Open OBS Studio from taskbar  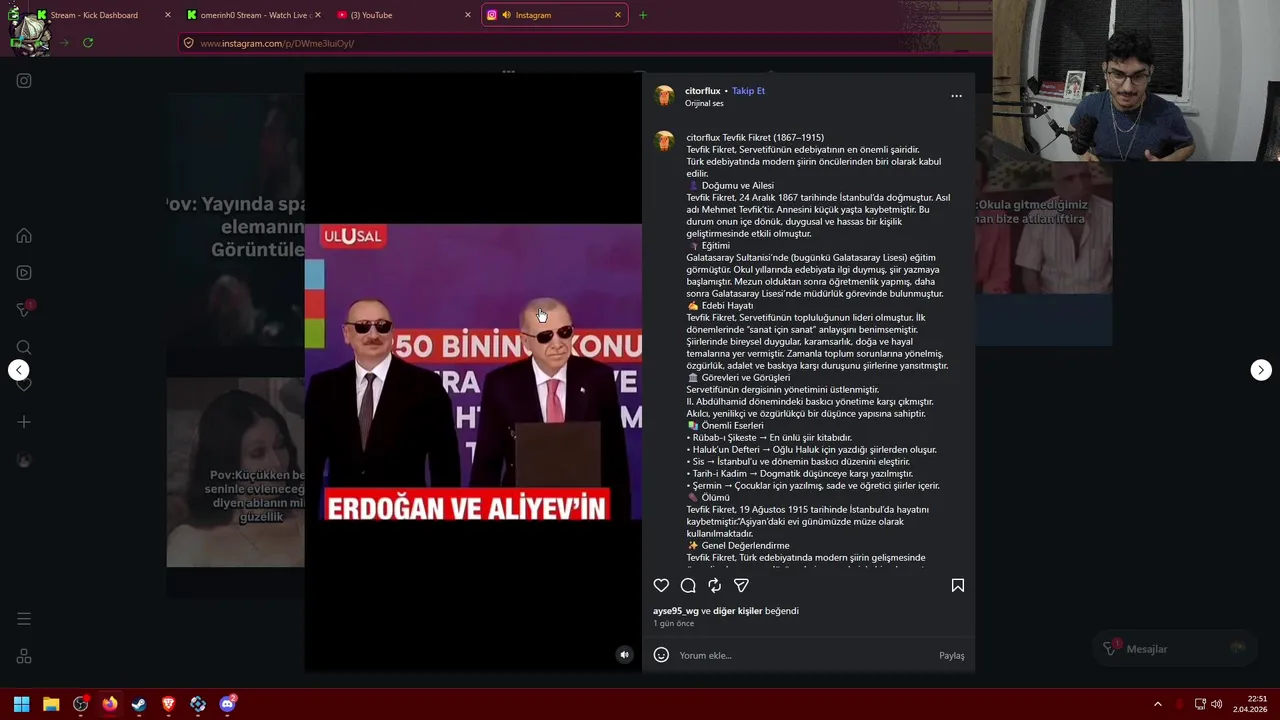(x=80, y=704)
